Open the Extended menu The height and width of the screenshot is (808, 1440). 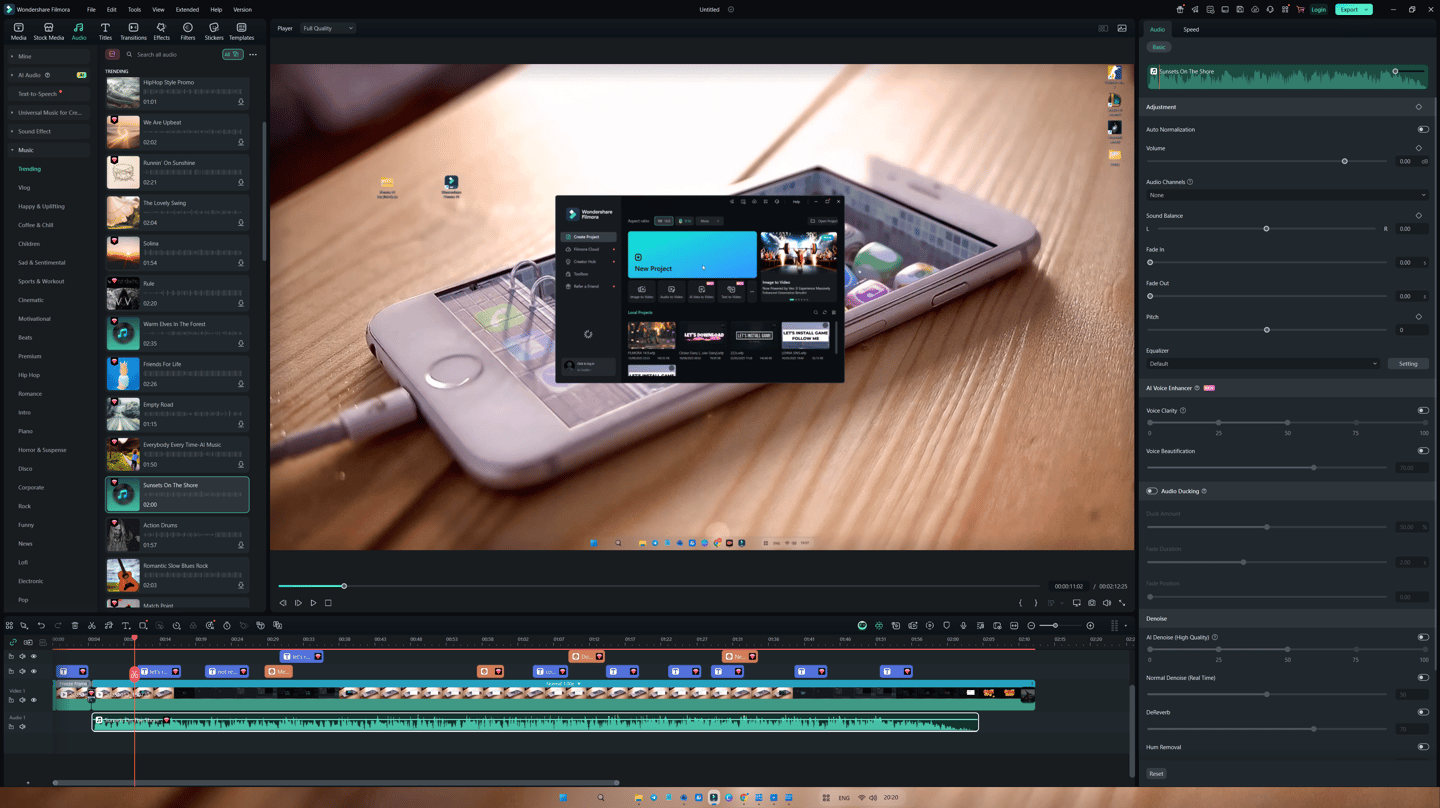coord(187,10)
